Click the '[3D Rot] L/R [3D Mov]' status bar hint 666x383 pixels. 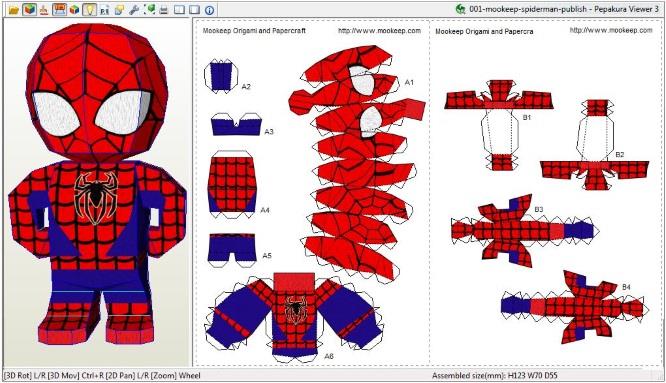tap(41, 375)
